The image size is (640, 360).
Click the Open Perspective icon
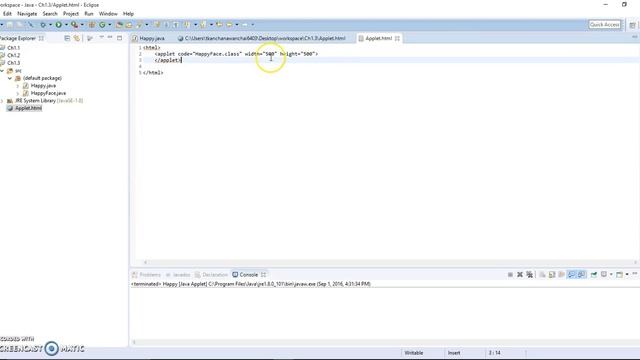[632, 25]
